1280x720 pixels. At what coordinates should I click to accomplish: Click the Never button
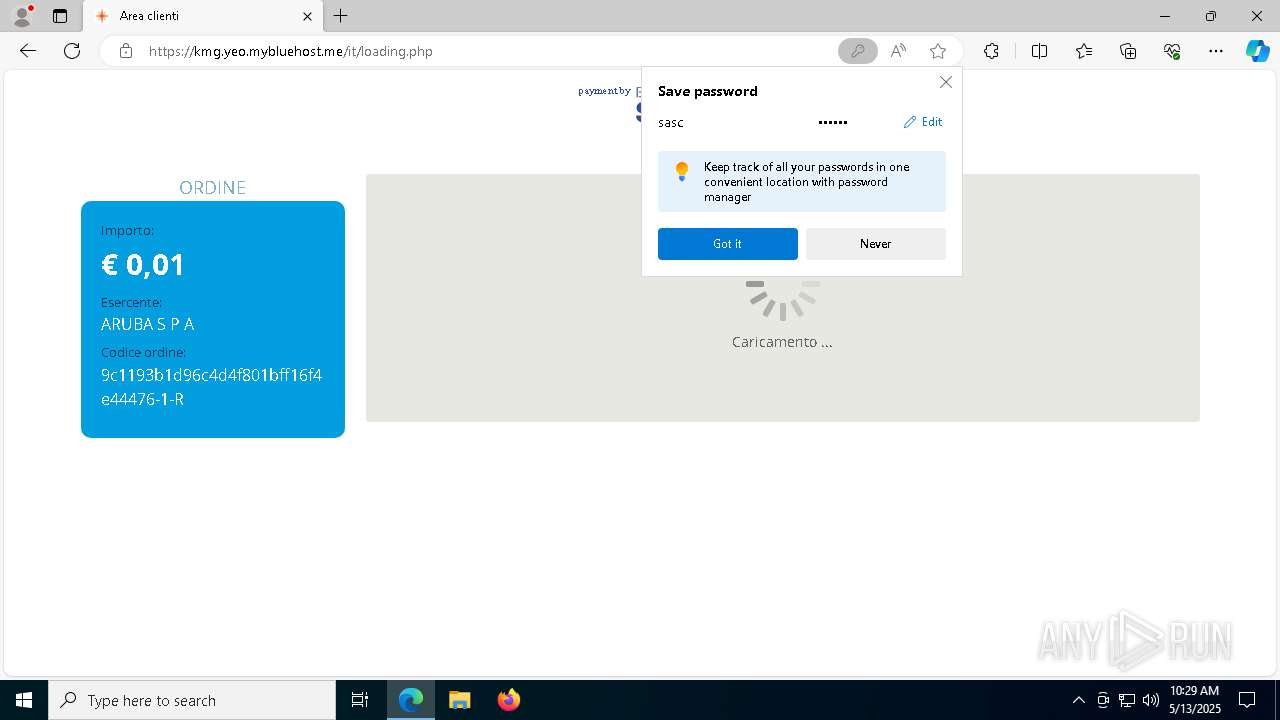(876, 244)
